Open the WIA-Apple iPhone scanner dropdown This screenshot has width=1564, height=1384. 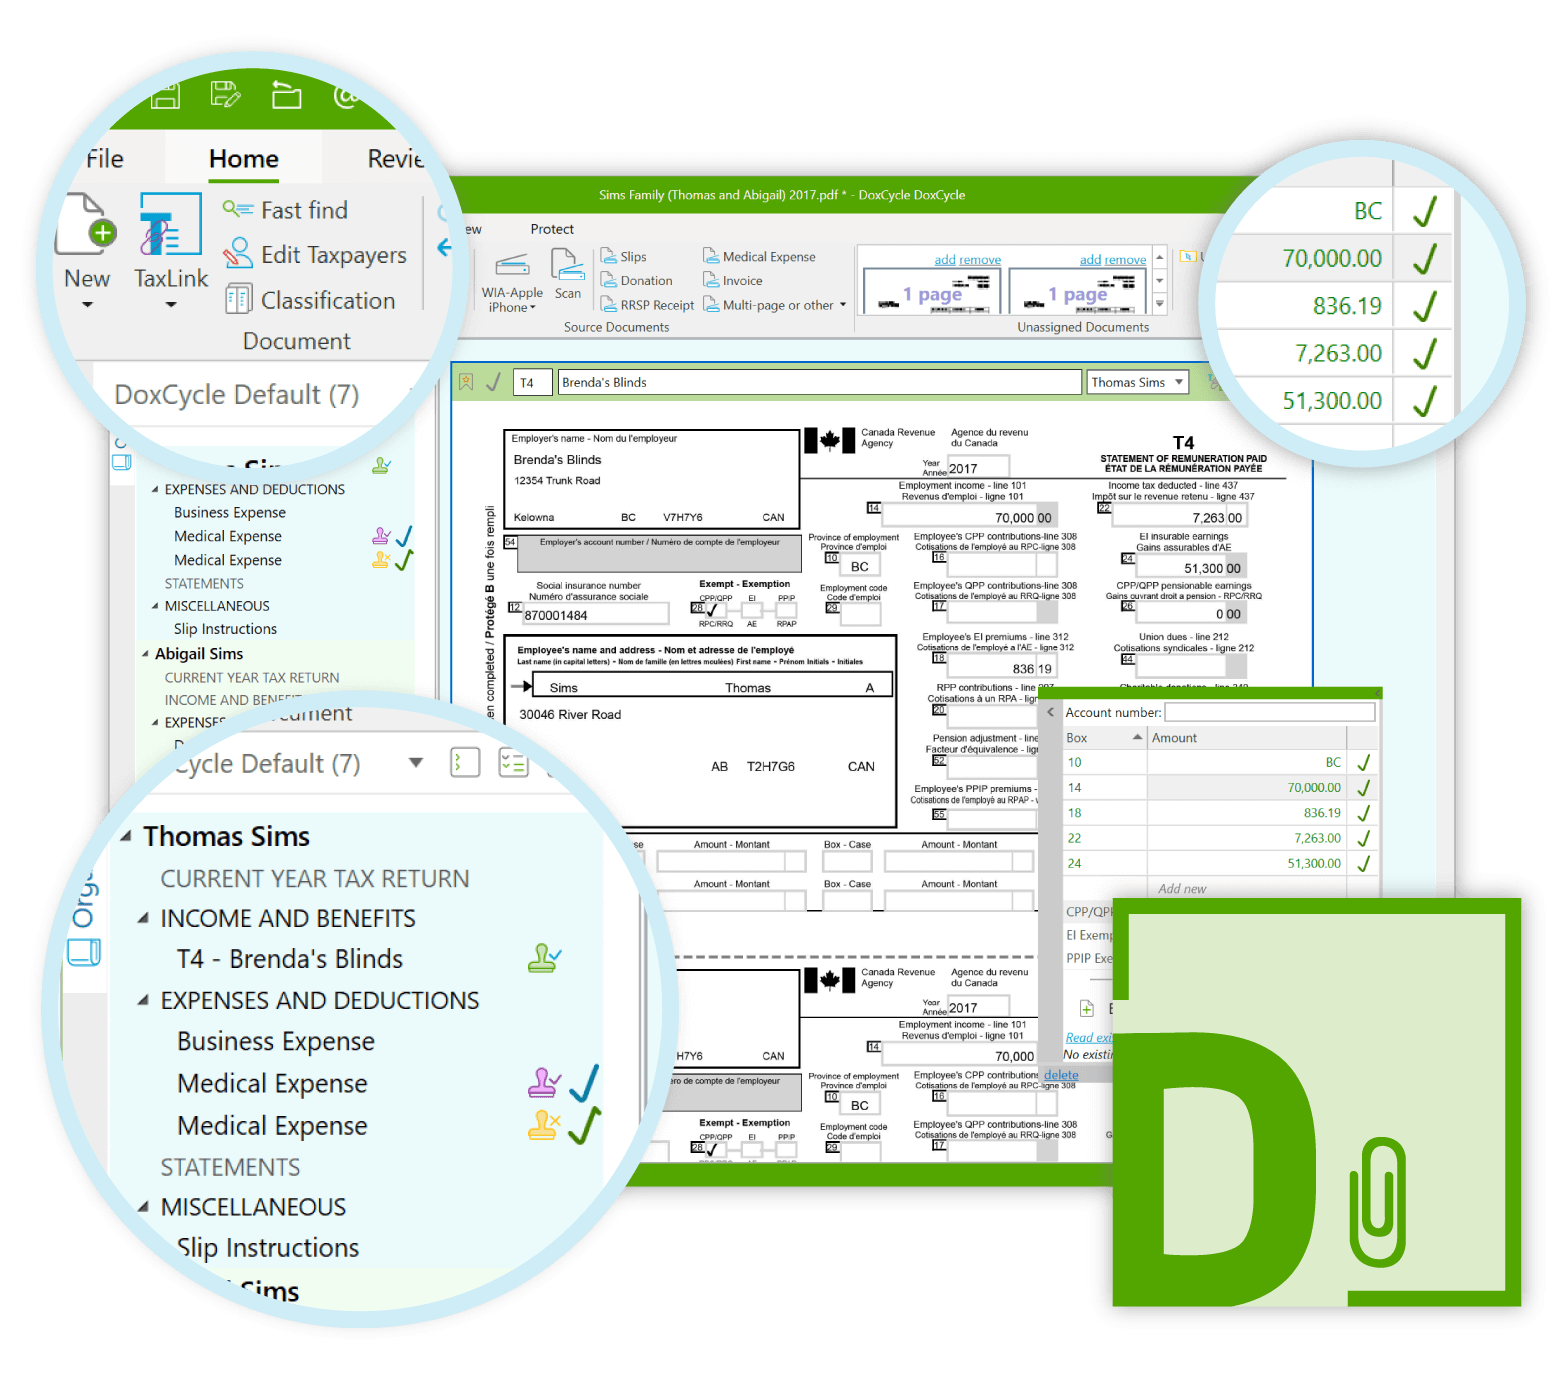(533, 308)
